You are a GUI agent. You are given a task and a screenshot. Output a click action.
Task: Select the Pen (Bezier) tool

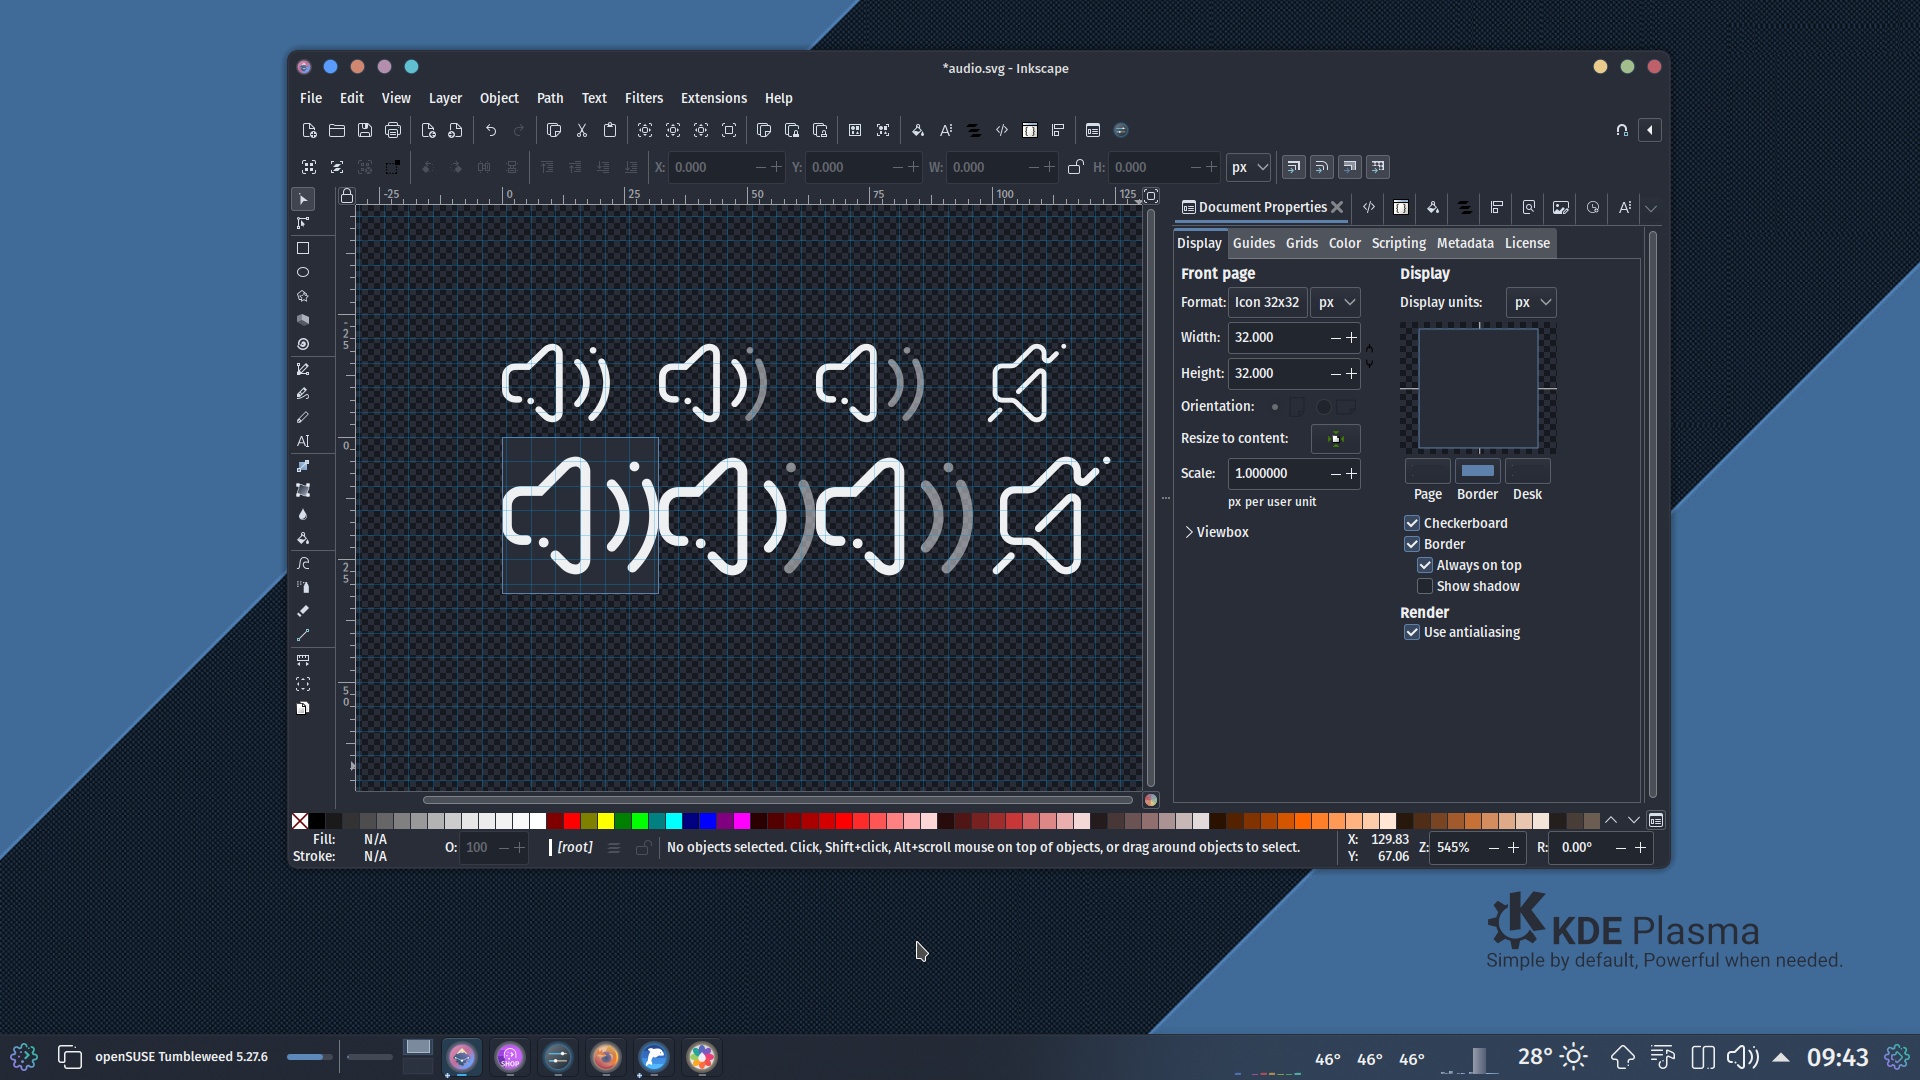(x=303, y=369)
